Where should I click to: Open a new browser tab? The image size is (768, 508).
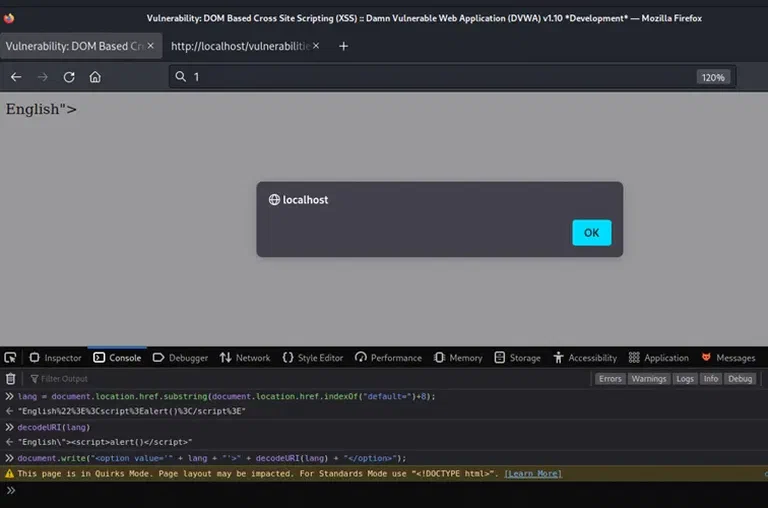click(x=343, y=46)
